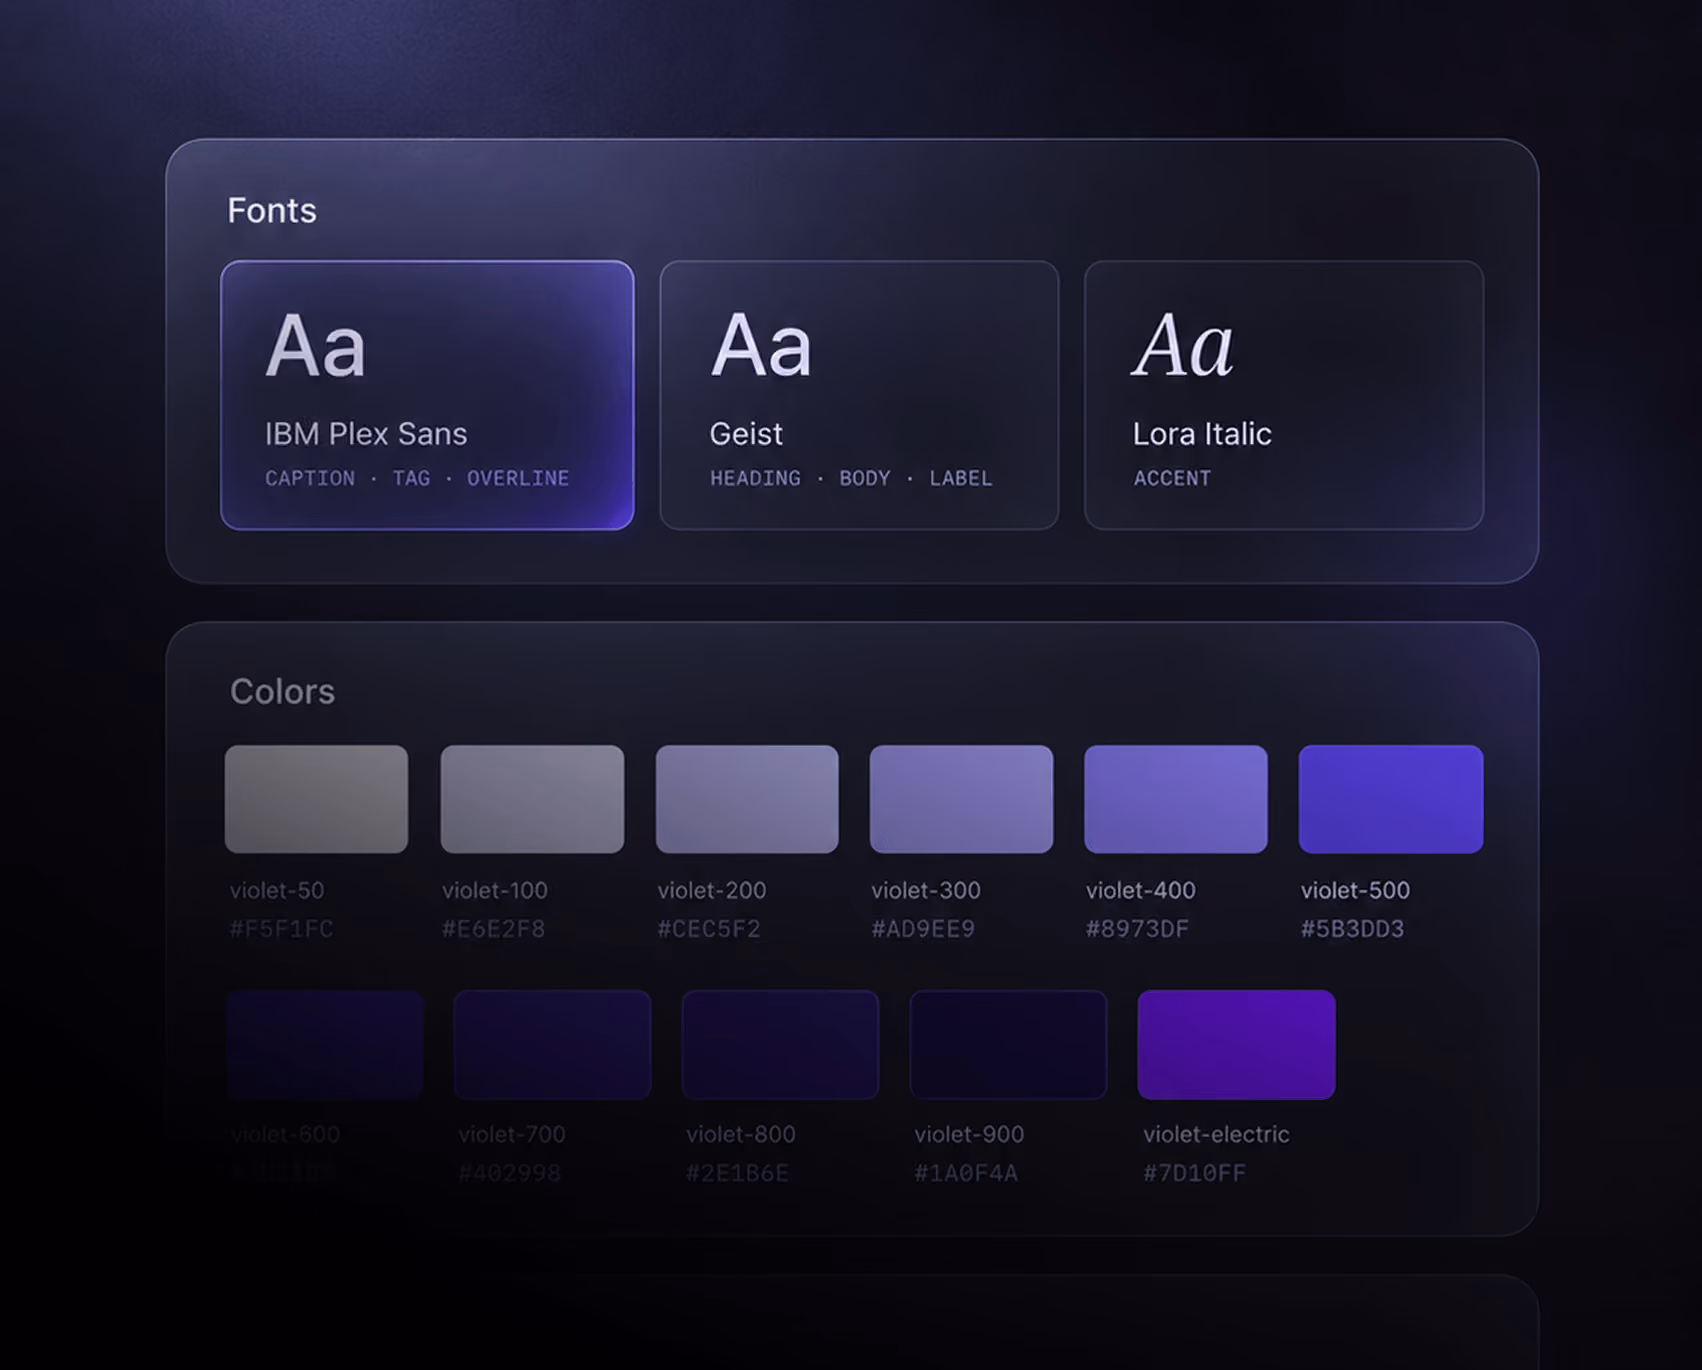
Task: Click the hex code "#402998"
Action: 509,1173
